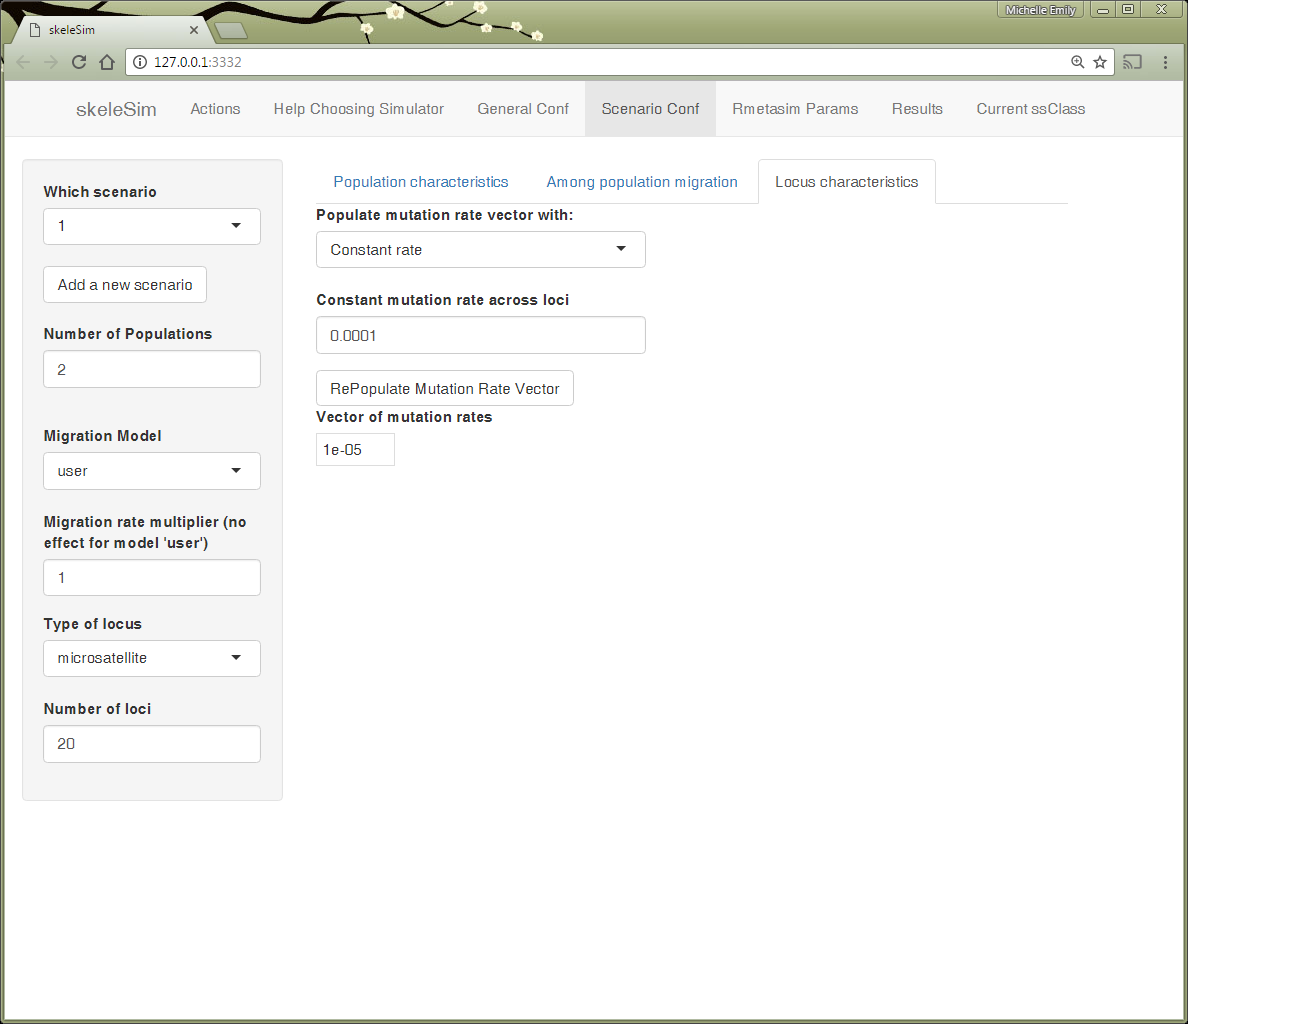Expand the Populate mutation rate vector dropdown
The width and height of the screenshot is (1291, 1024).
tap(481, 250)
